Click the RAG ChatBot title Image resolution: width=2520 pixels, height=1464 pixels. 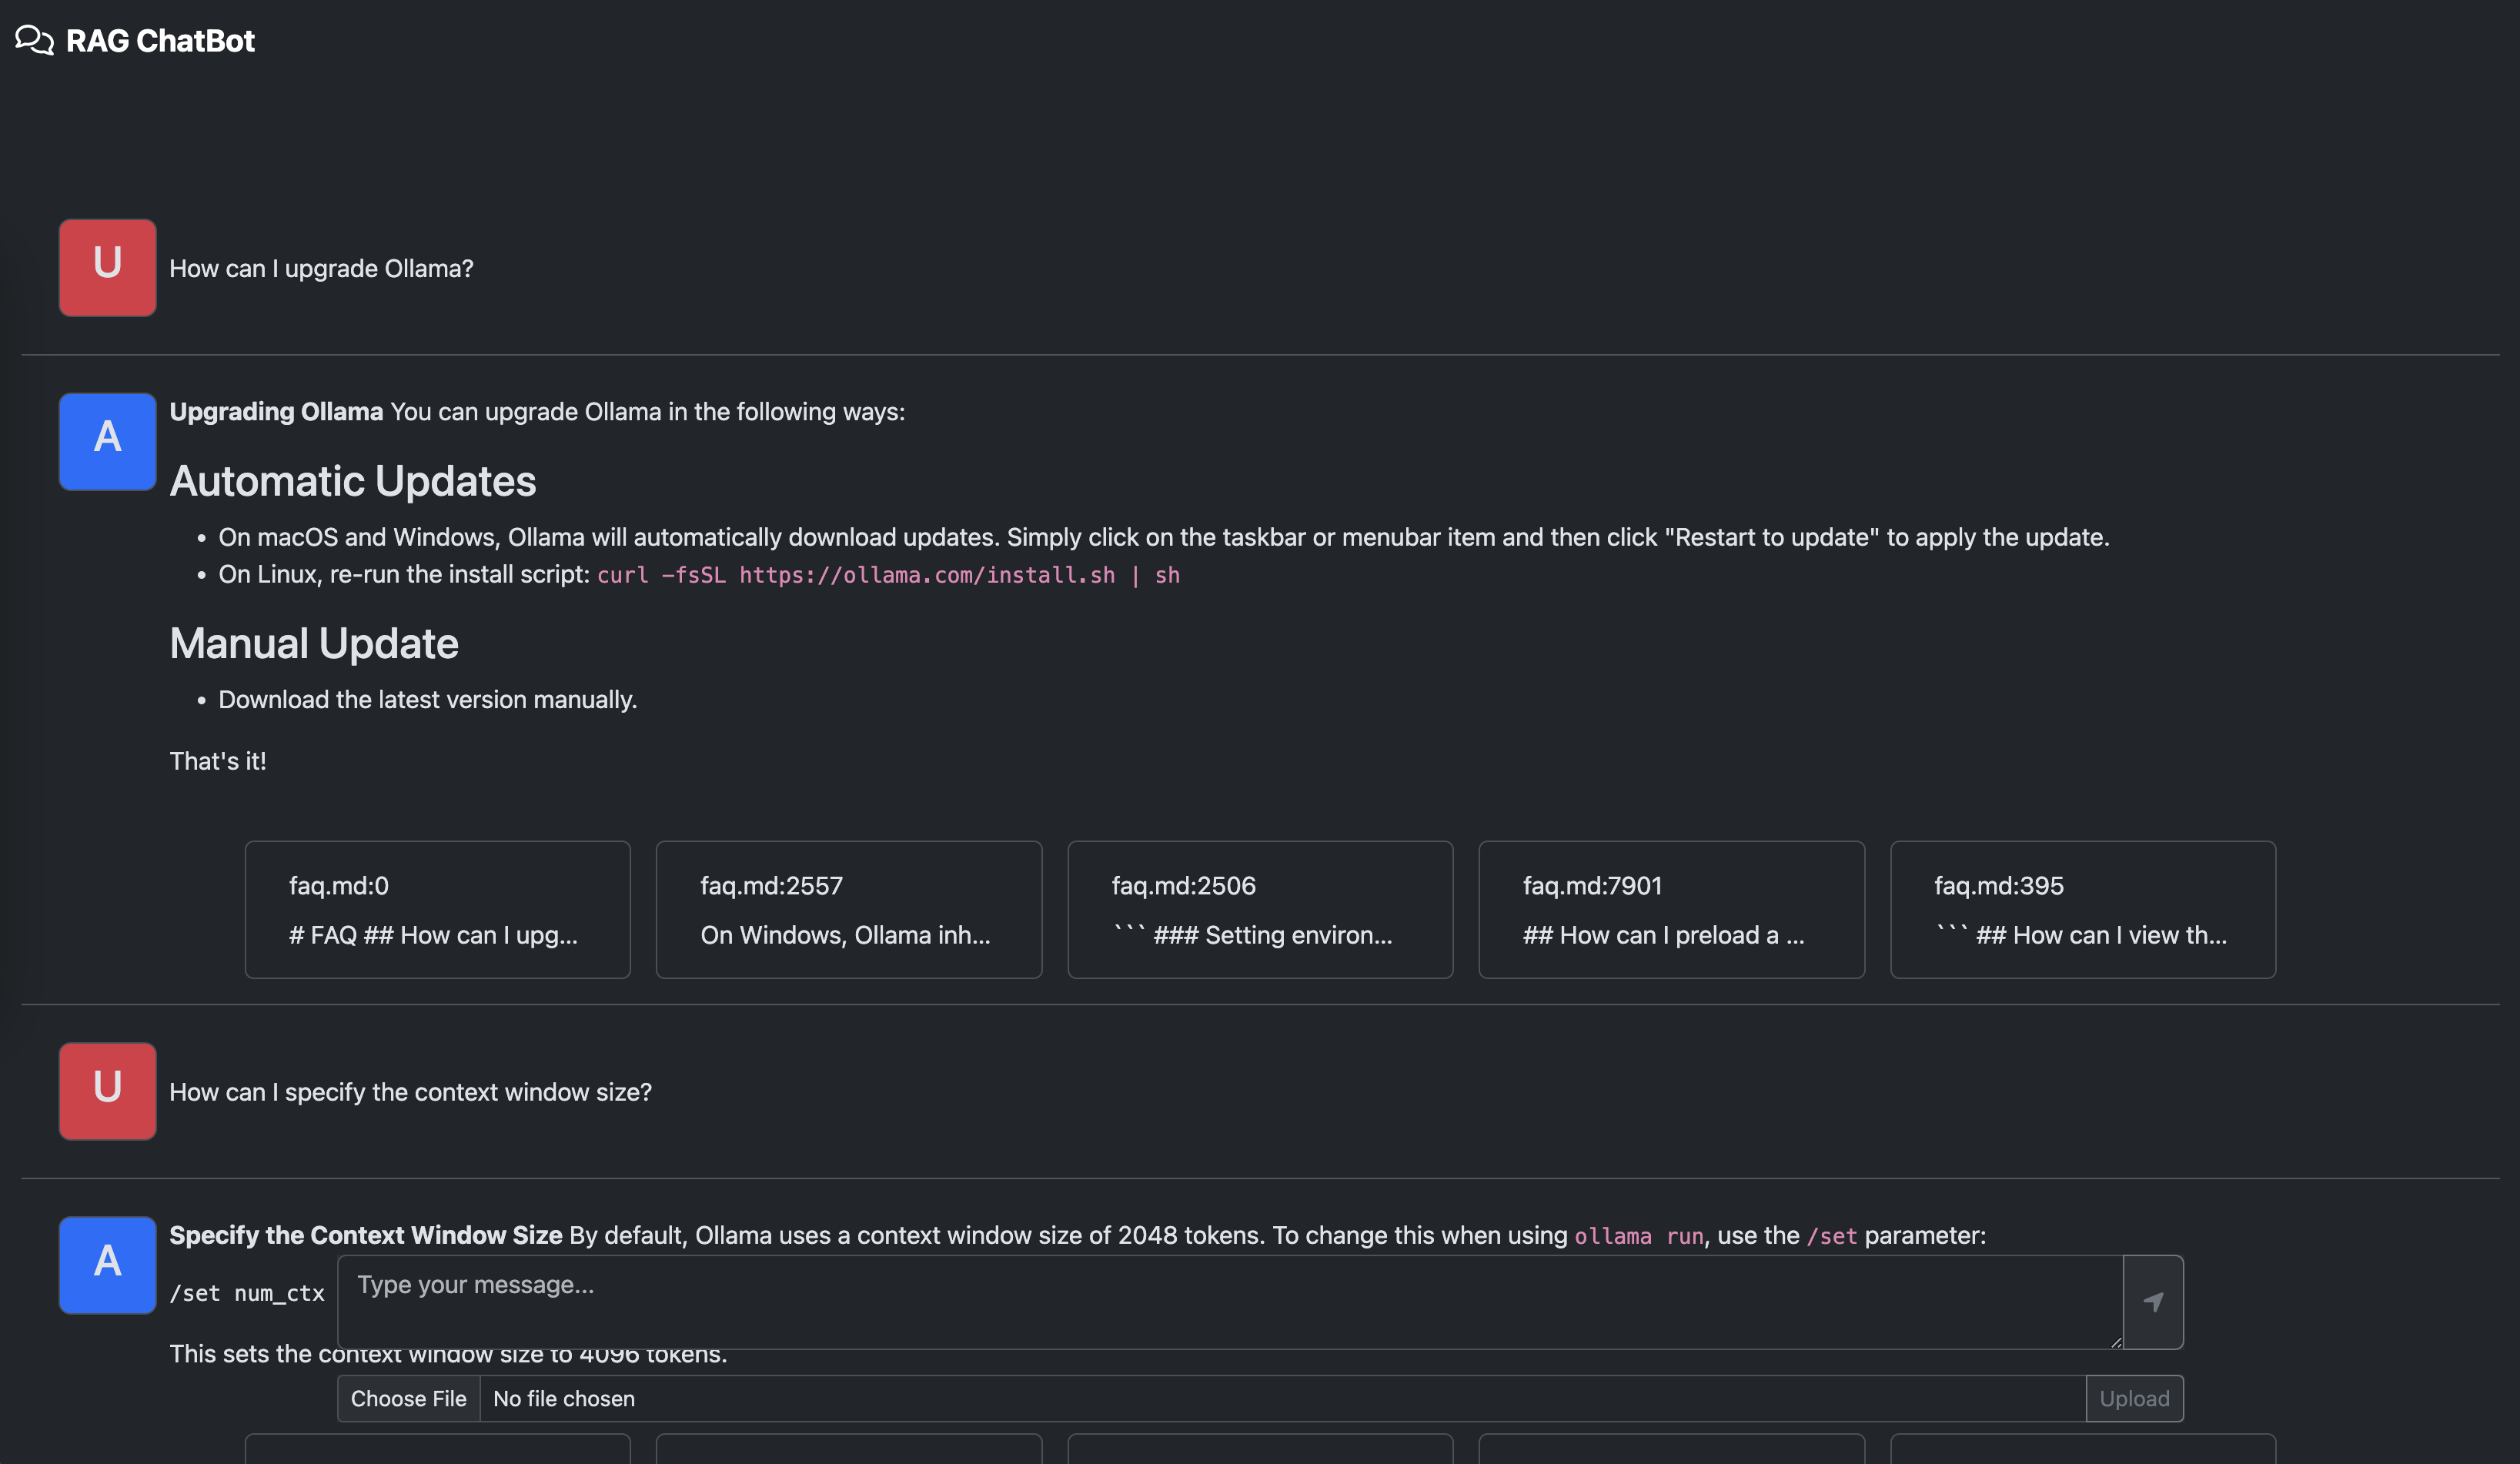click(160, 40)
